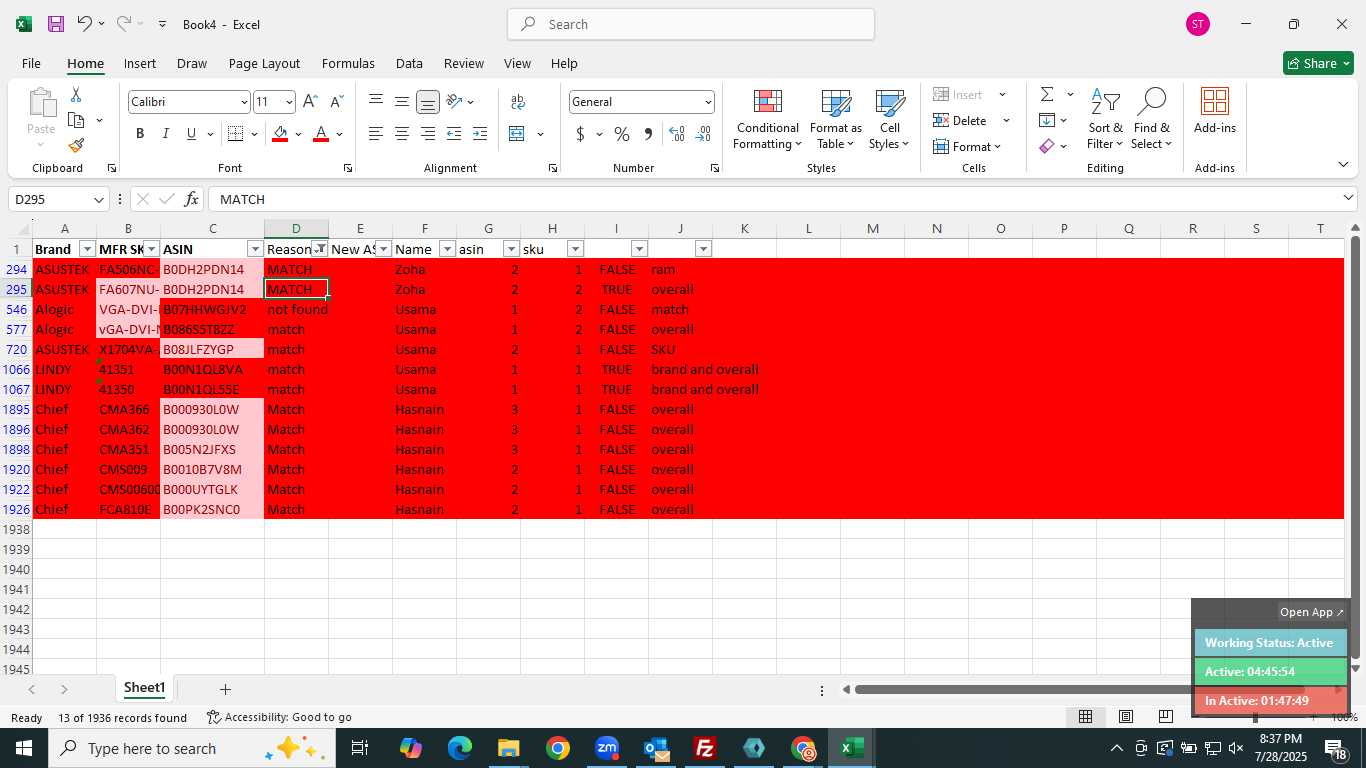Image resolution: width=1366 pixels, height=768 pixels.
Task: Expand the font name combo box
Action: (243, 102)
